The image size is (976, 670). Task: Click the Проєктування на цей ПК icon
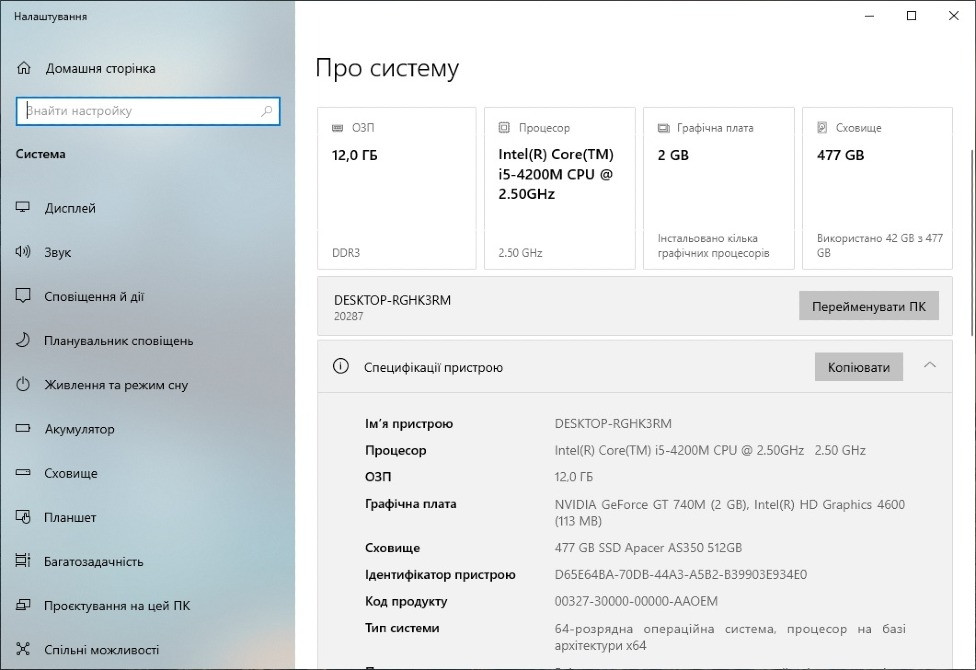pos(23,605)
